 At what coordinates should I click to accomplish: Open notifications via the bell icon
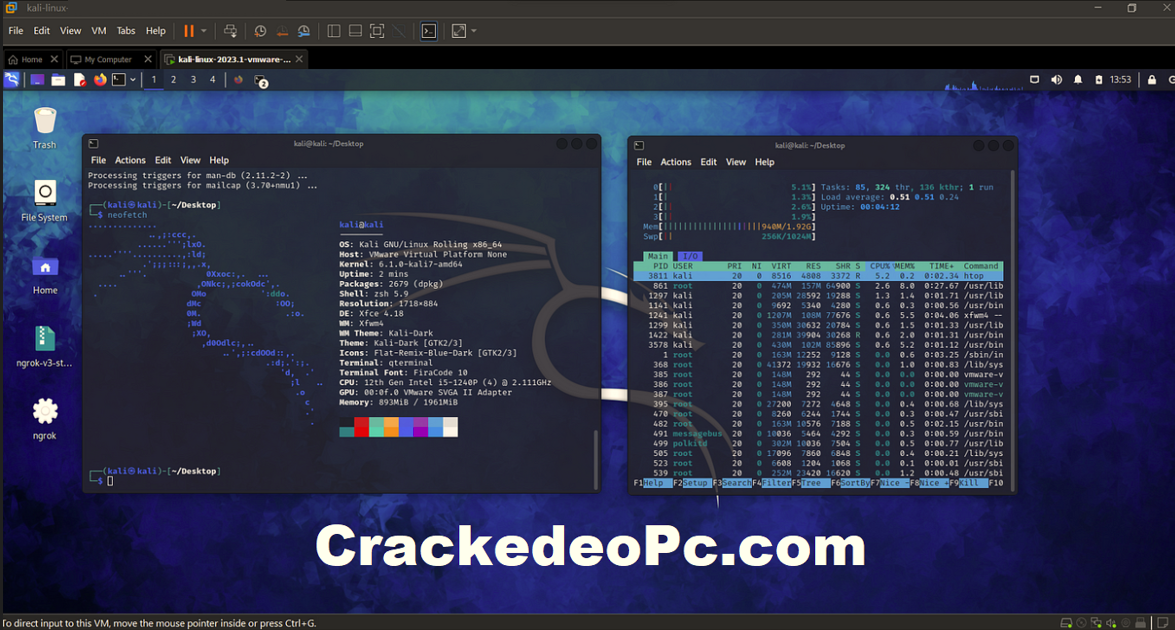coord(1078,79)
